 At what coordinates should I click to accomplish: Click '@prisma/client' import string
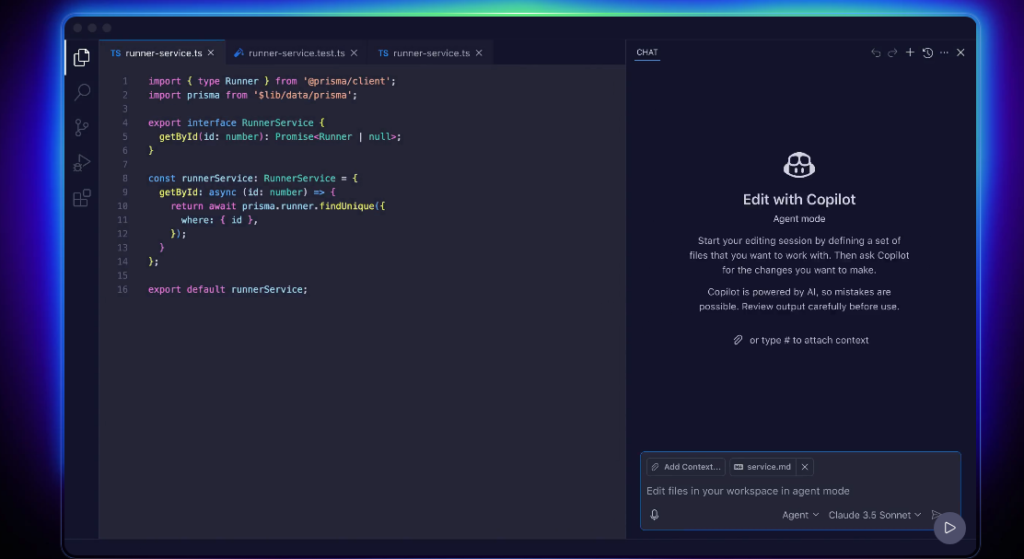(x=347, y=81)
